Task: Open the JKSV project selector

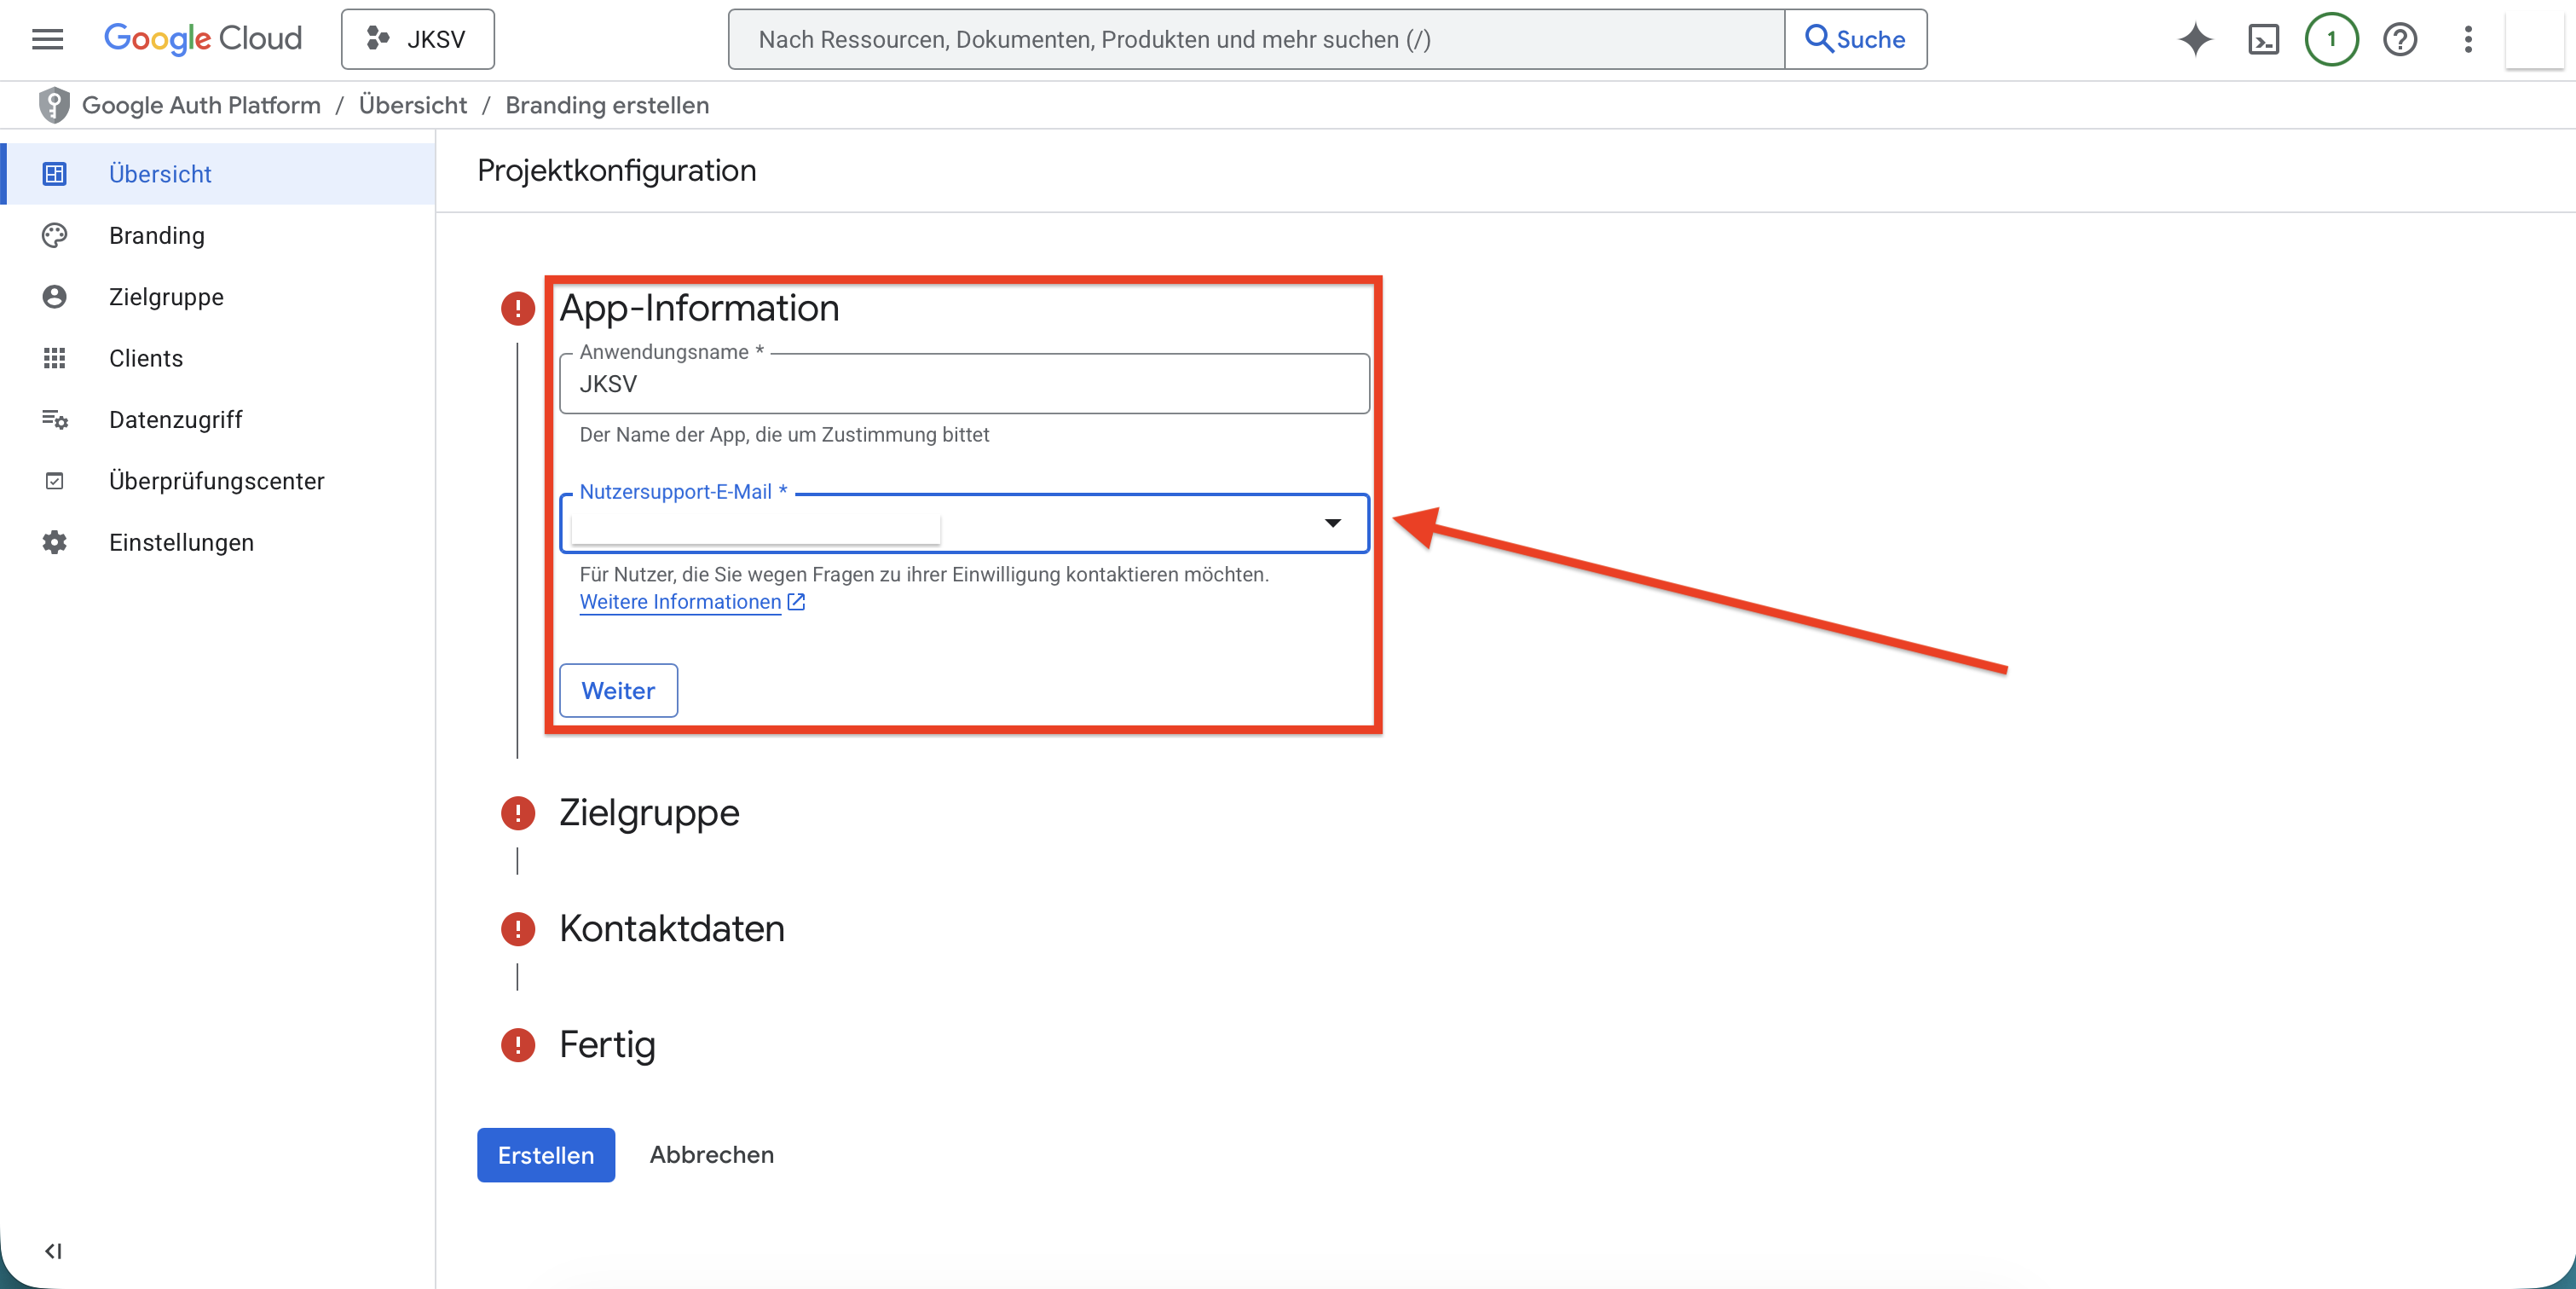Action: pos(417,39)
